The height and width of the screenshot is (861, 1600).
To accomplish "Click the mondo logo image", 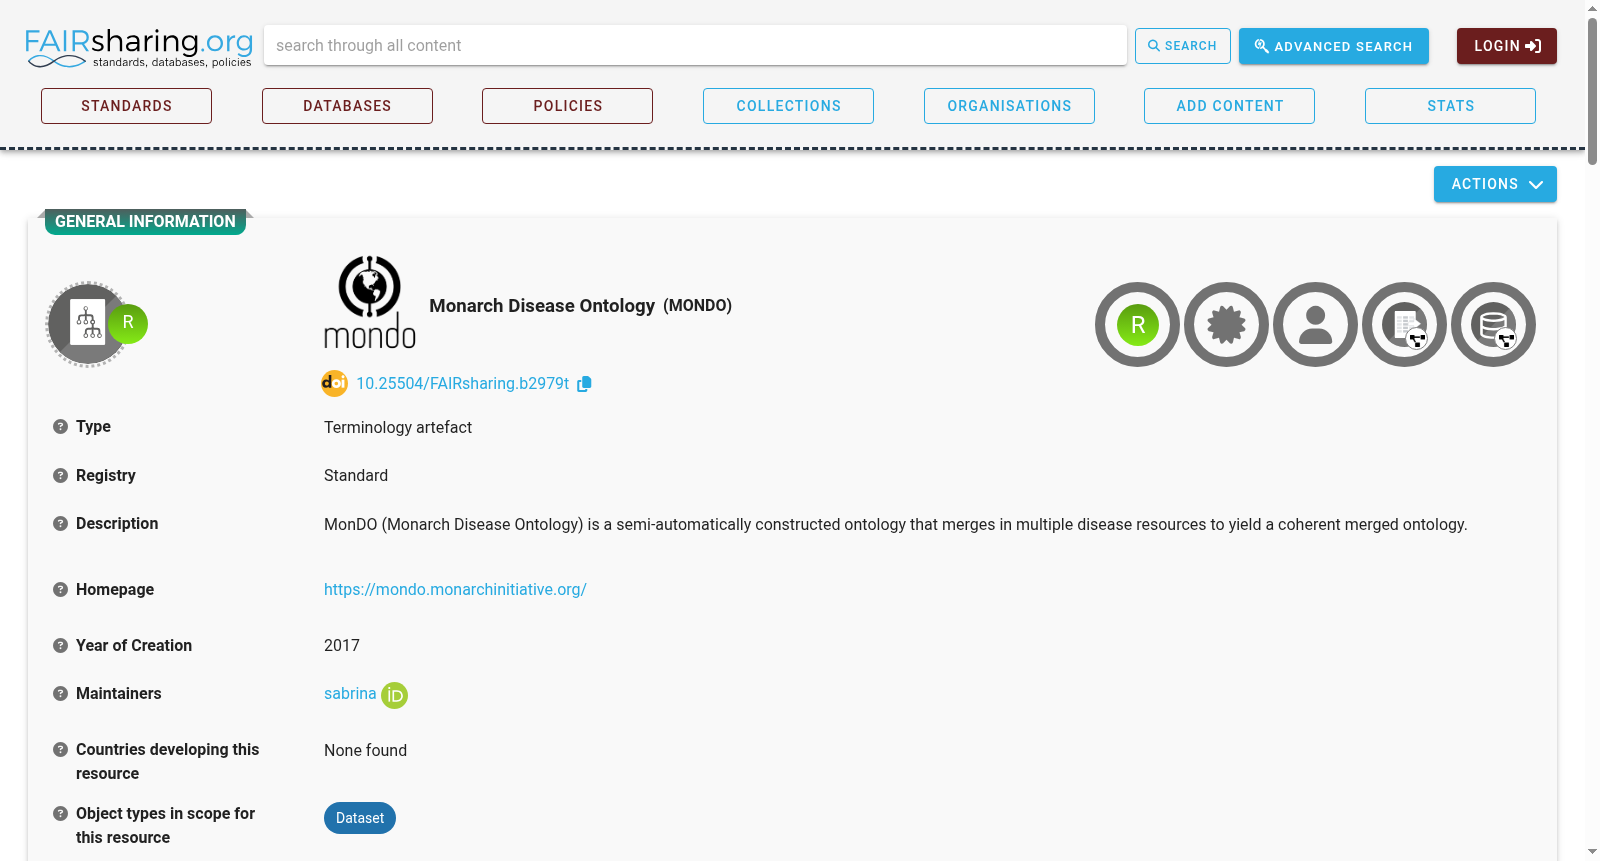I will pyautogui.click(x=370, y=302).
